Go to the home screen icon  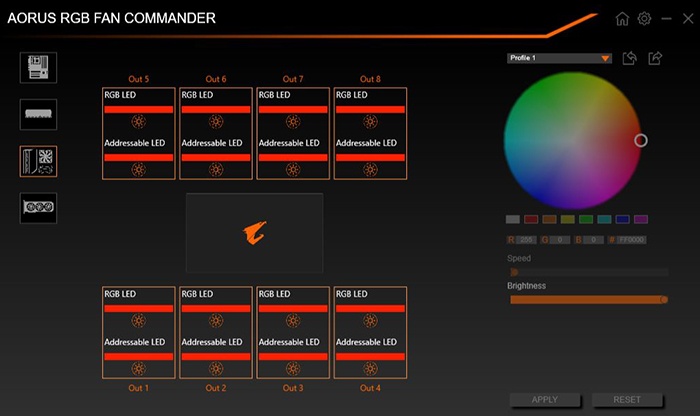[x=622, y=19]
